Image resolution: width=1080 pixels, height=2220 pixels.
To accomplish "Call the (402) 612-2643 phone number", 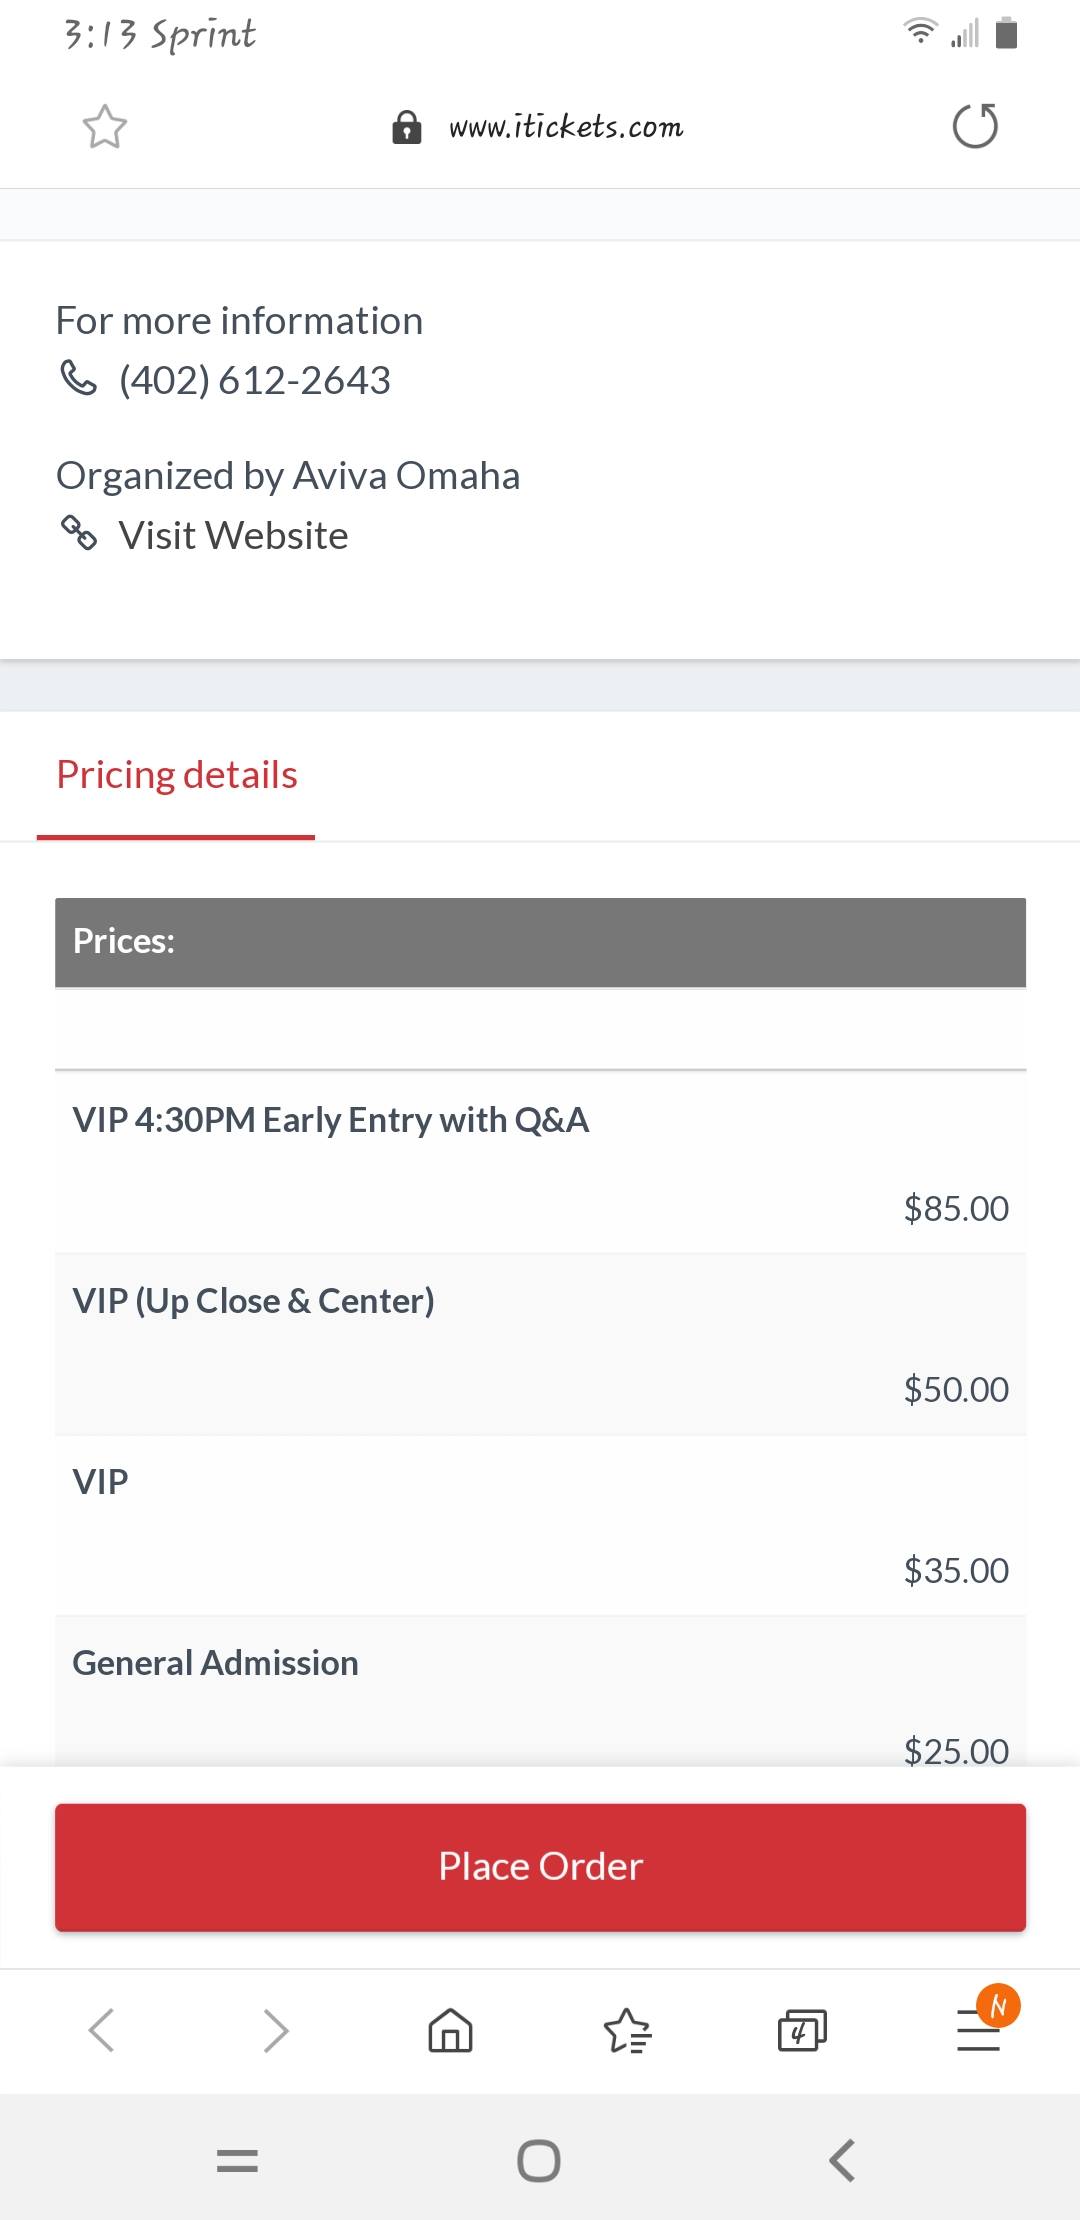I will [254, 380].
